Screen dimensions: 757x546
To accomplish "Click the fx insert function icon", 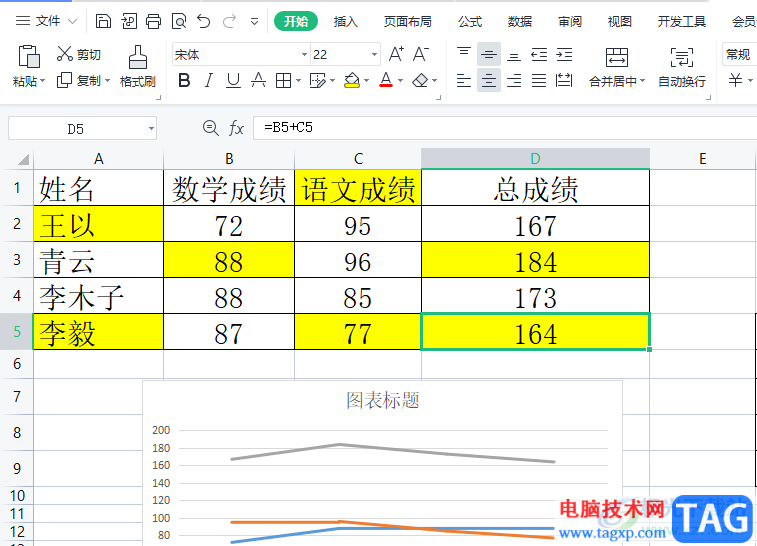I will click(x=236, y=128).
